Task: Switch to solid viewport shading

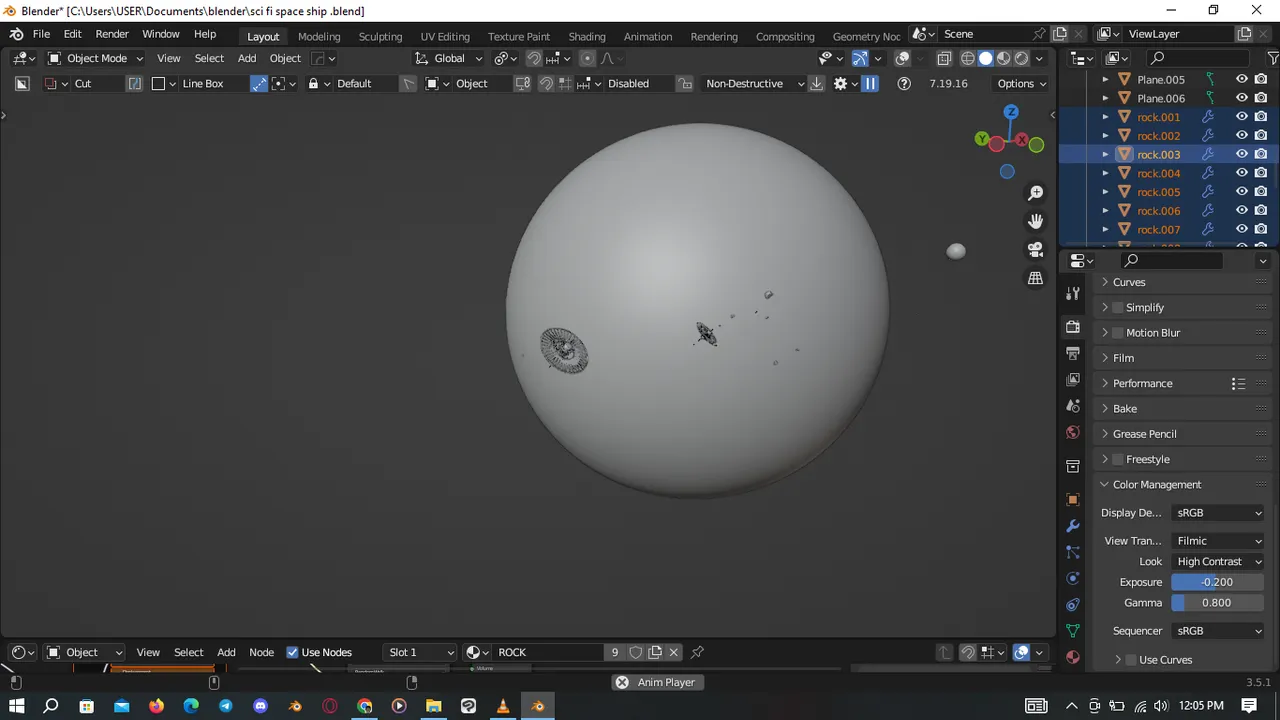Action: point(985,58)
